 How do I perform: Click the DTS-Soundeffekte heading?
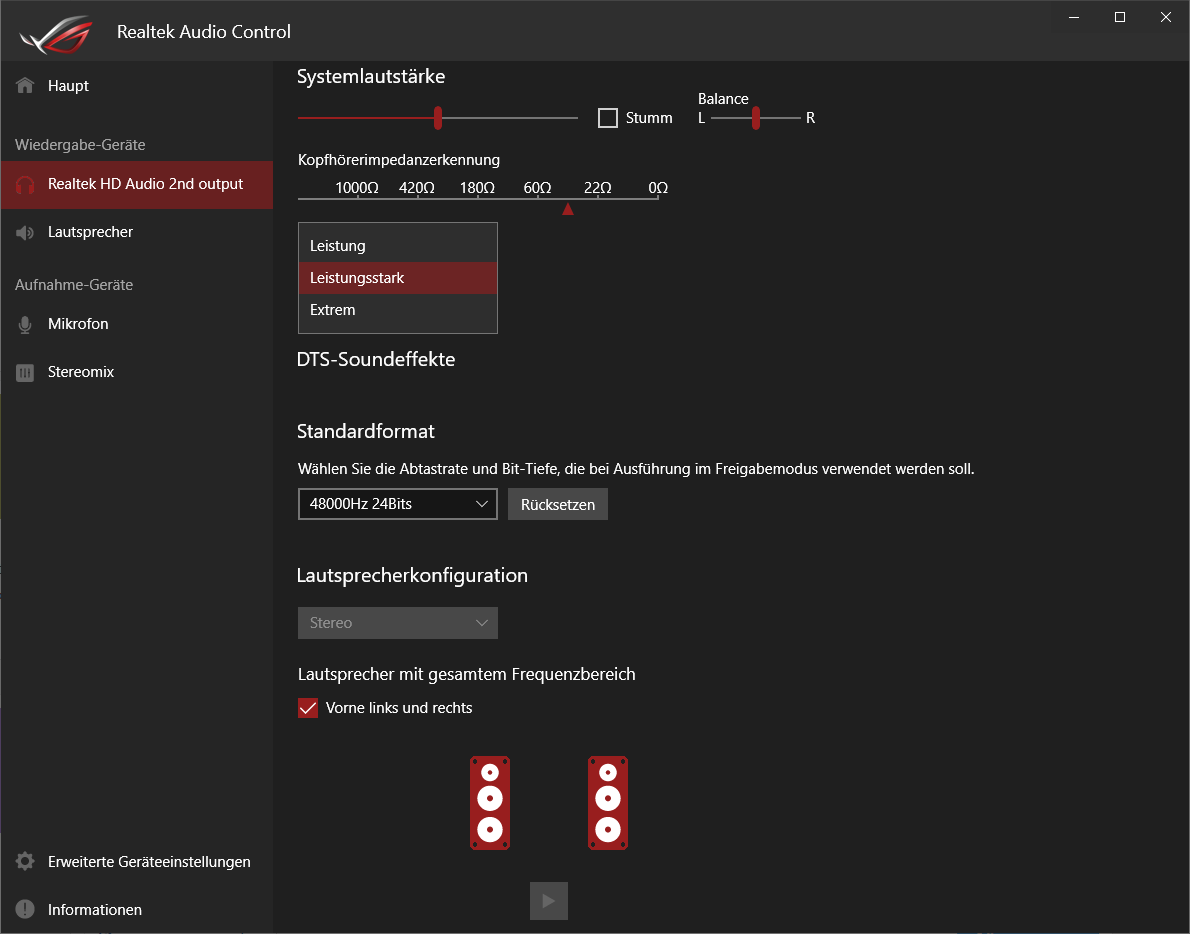coord(376,360)
